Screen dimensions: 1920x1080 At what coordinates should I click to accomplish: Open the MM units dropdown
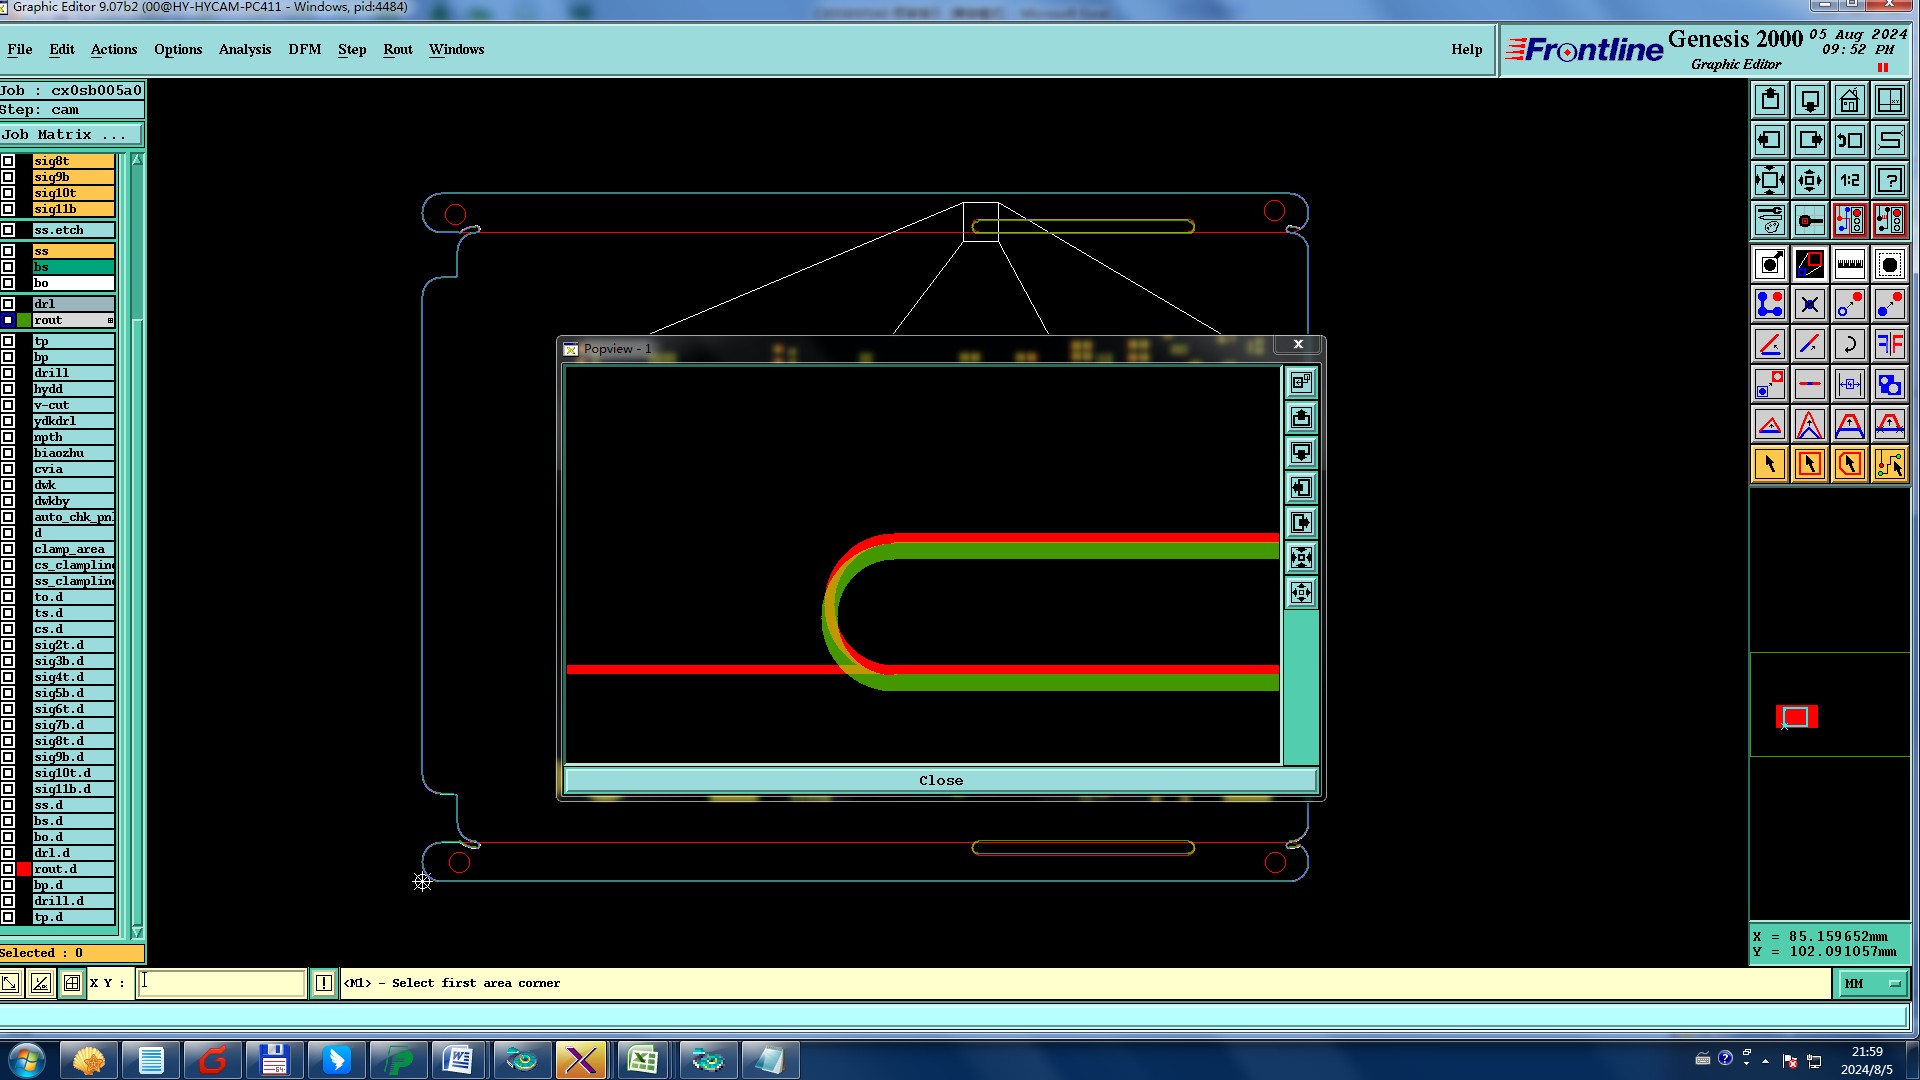(1872, 984)
